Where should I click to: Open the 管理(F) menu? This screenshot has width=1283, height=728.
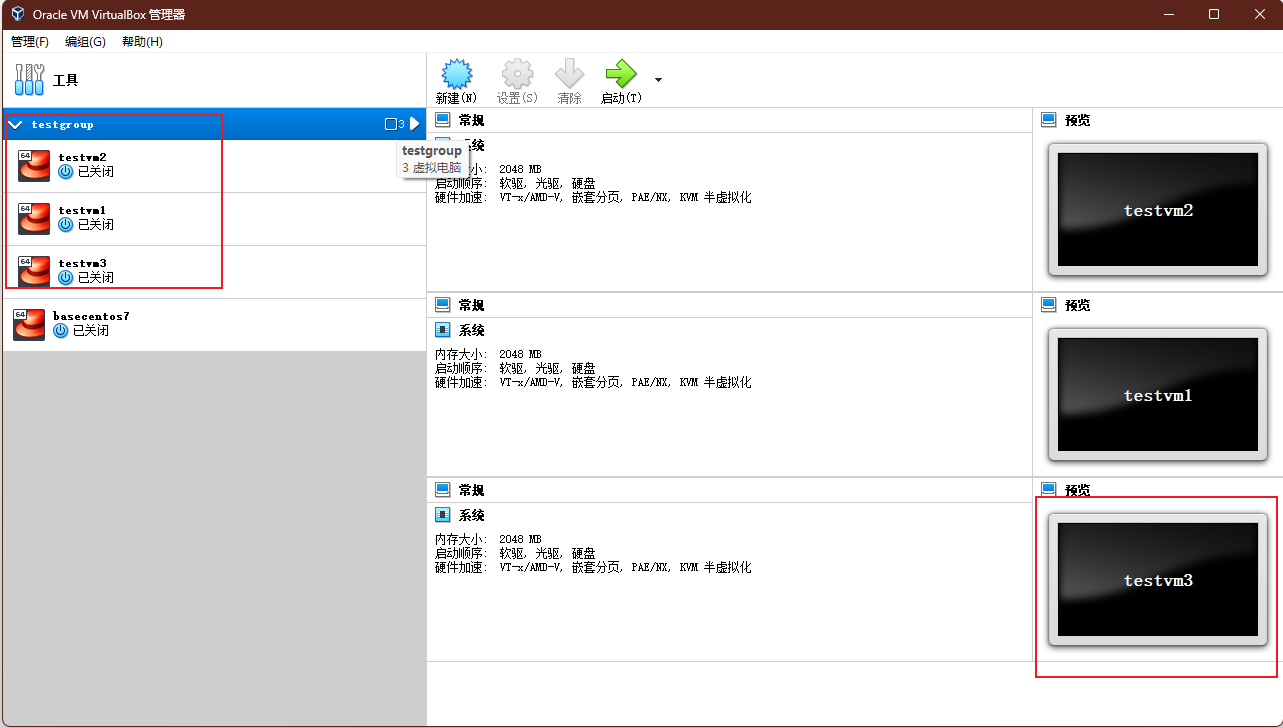coord(30,42)
